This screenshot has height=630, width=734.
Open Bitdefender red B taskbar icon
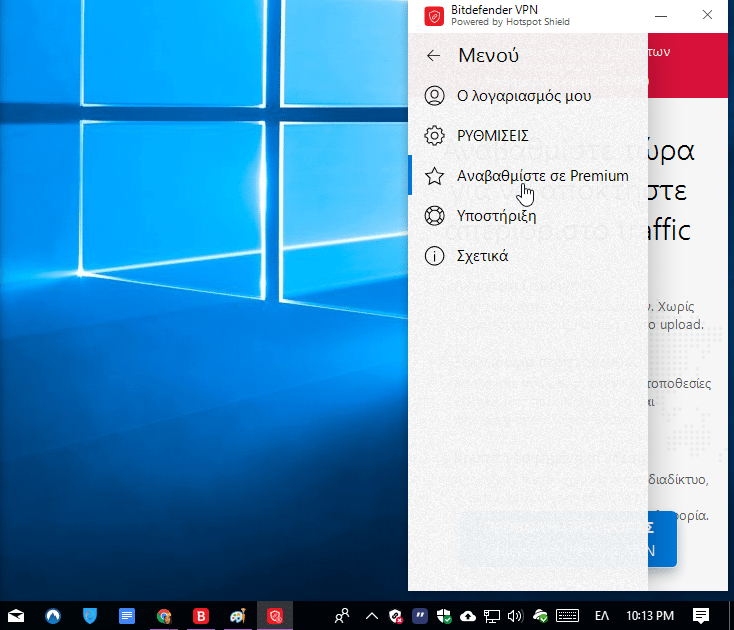point(201,616)
